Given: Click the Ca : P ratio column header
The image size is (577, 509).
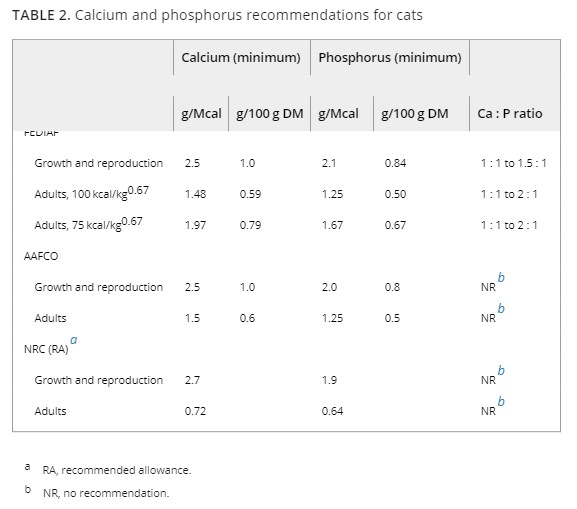Looking at the screenshot, I should (x=510, y=113).
